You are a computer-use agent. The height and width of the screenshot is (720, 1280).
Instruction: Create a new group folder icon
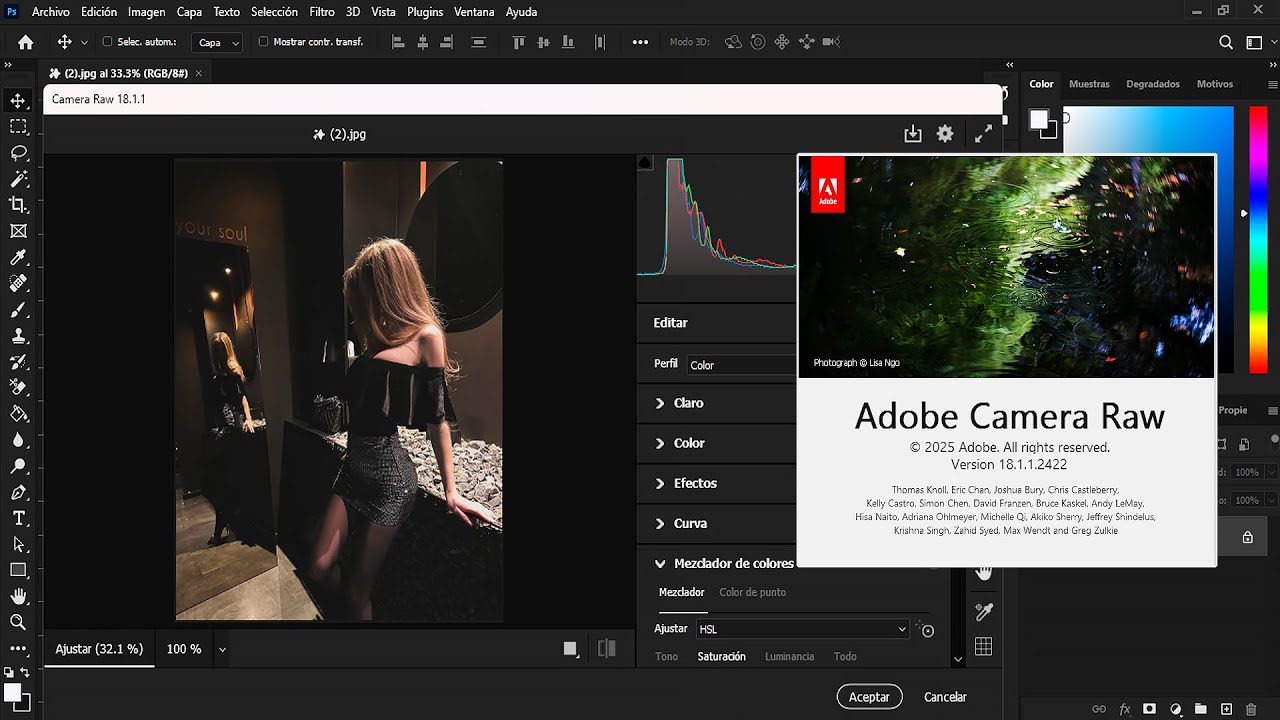(1201, 709)
